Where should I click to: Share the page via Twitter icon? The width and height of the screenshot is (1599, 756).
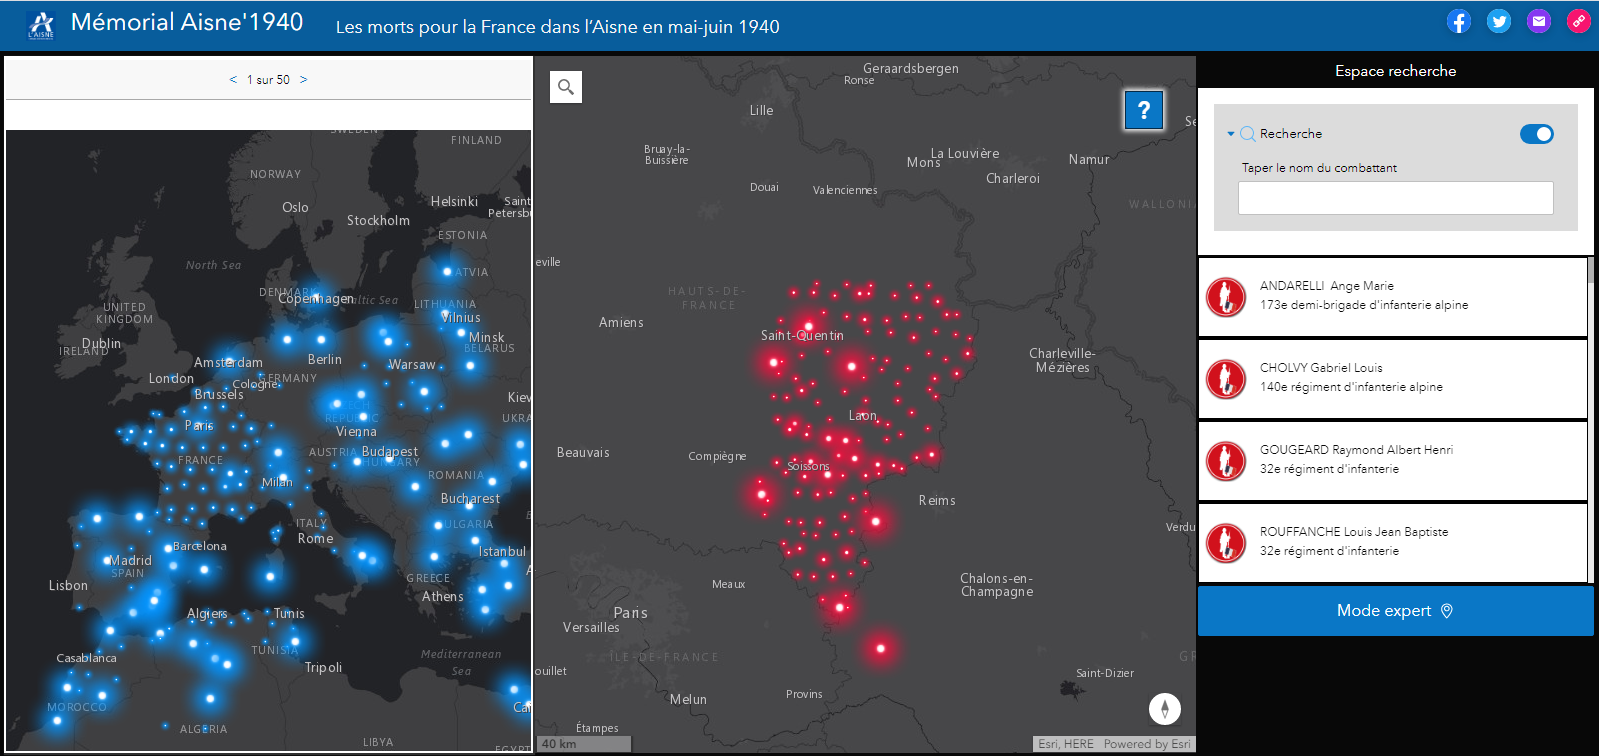coord(1498,21)
